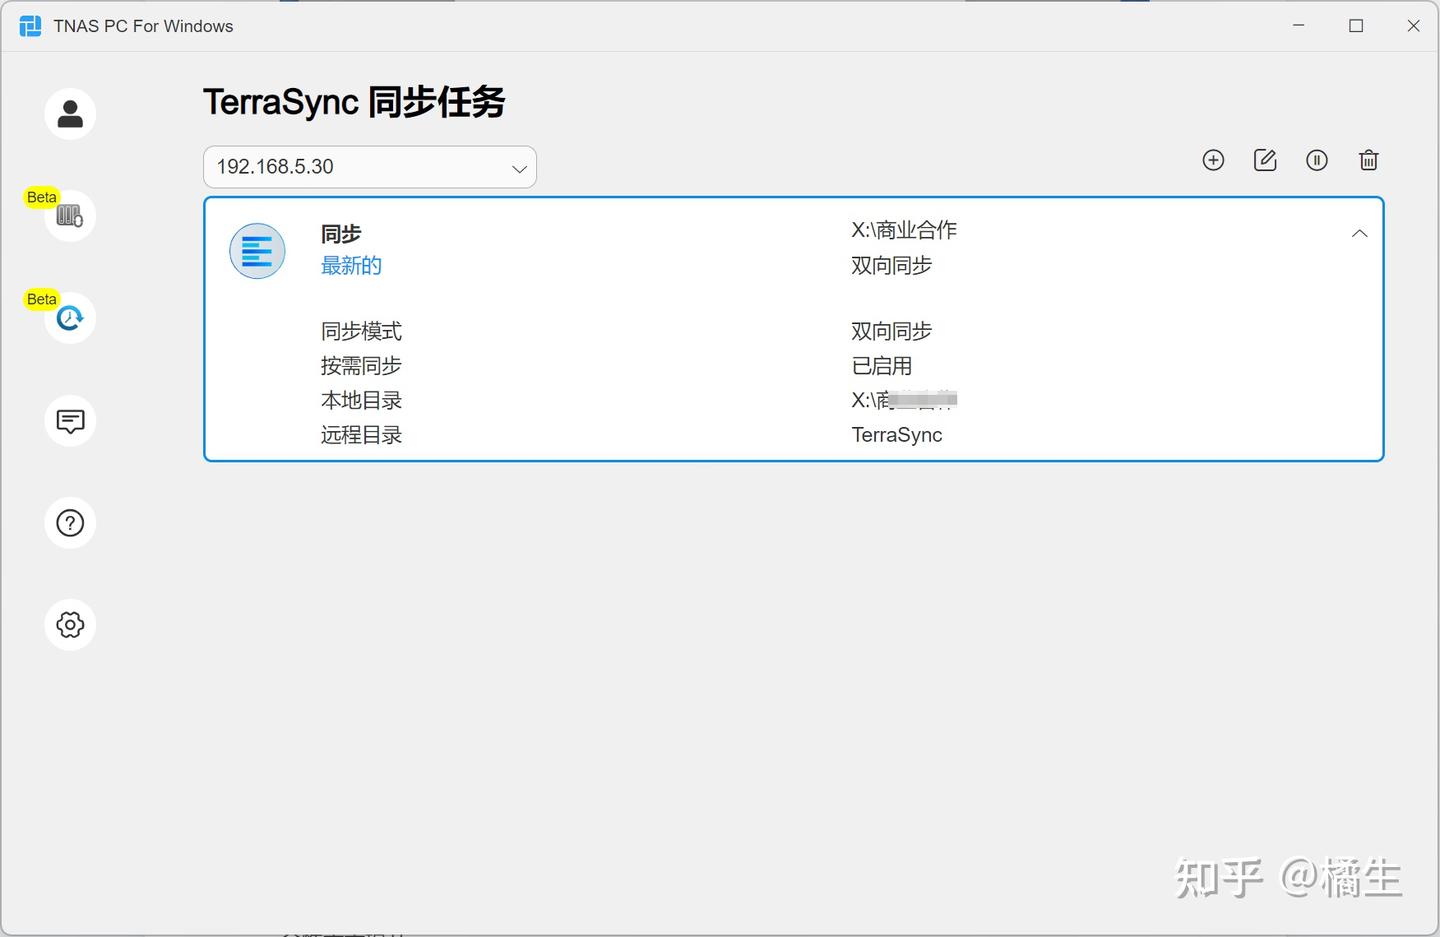Image resolution: width=1440 pixels, height=937 pixels.
Task: Create a new sync task
Action: (1213, 160)
